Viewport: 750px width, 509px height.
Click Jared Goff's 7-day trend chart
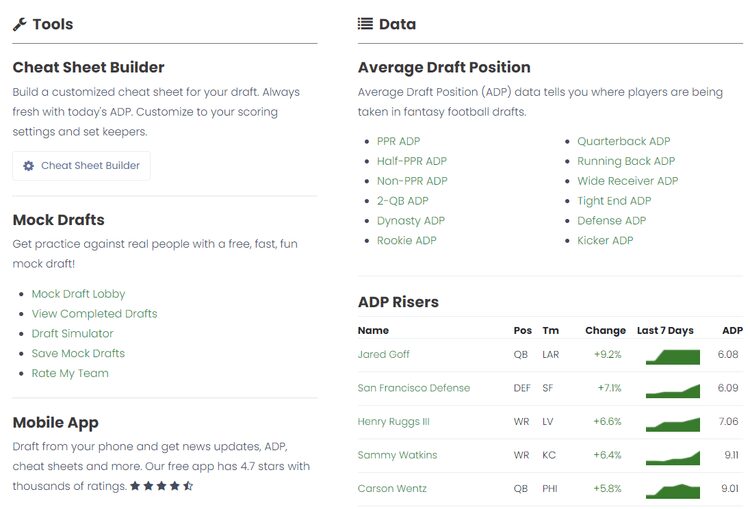(x=673, y=356)
